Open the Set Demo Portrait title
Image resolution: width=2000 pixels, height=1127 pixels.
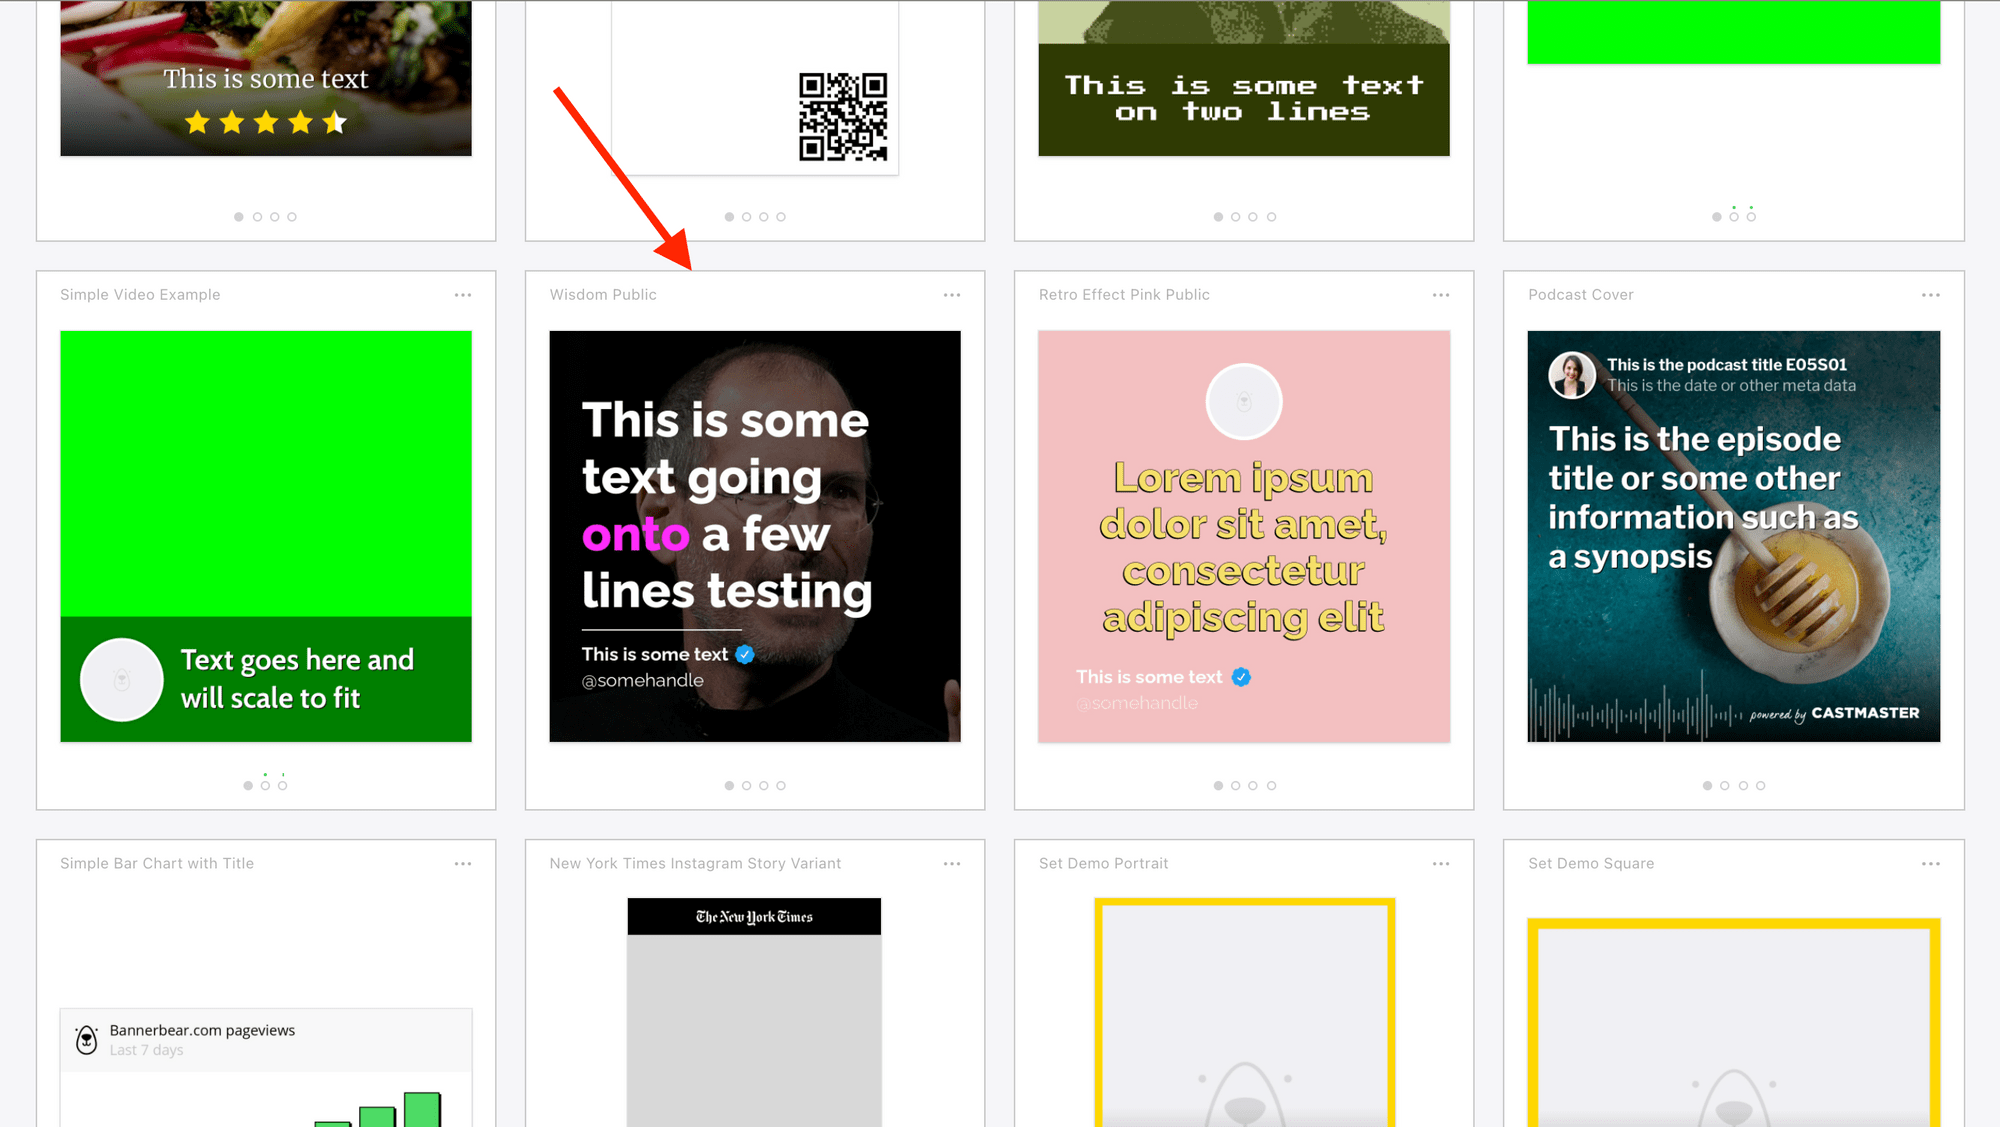pos(1103,864)
